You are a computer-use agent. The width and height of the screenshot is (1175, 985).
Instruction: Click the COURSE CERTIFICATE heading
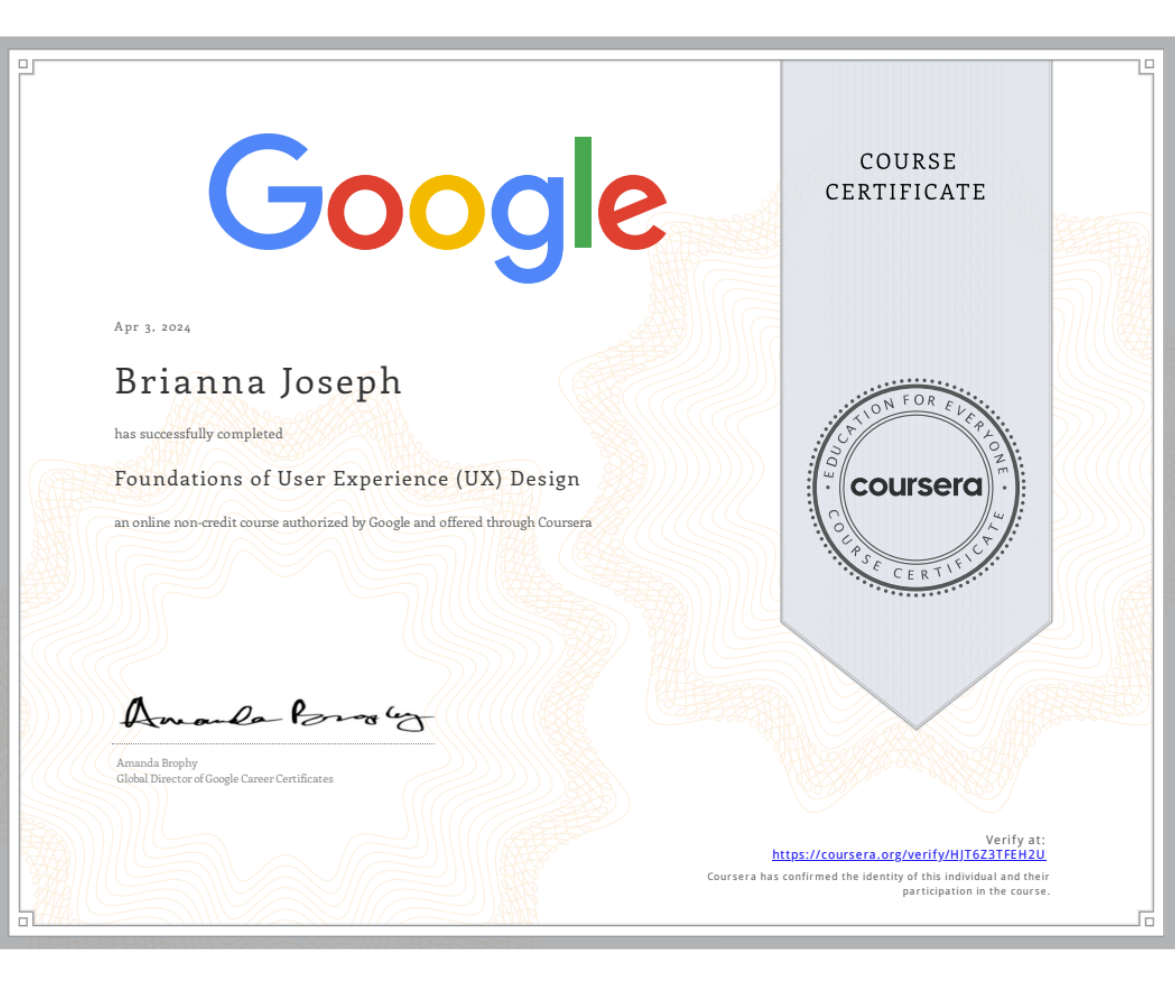pyautogui.click(x=906, y=177)
